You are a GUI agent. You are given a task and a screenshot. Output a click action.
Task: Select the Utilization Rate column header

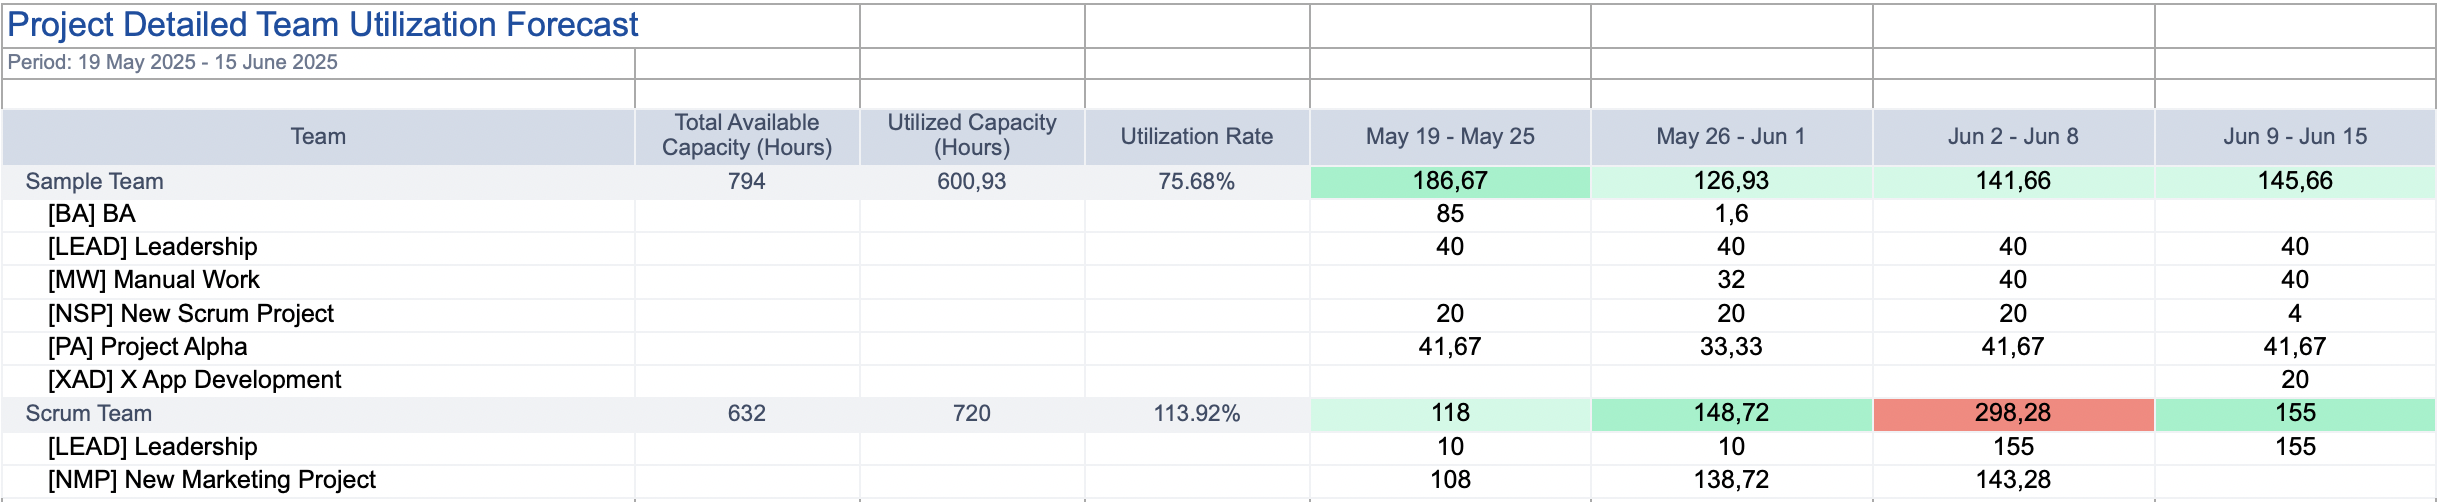1196,137
